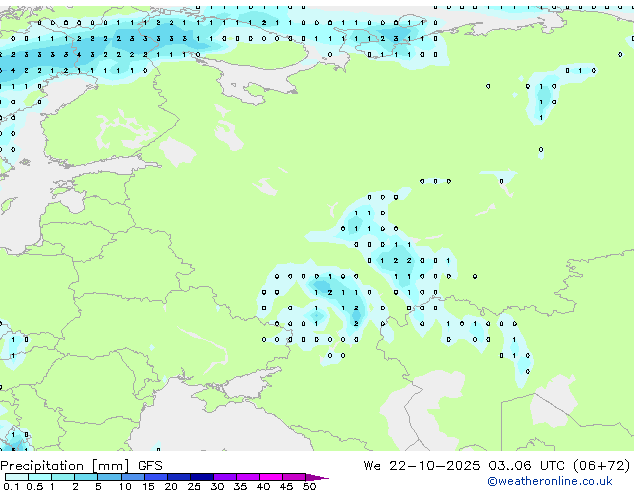Click the '0.1' legend scale label

[11, 486]
